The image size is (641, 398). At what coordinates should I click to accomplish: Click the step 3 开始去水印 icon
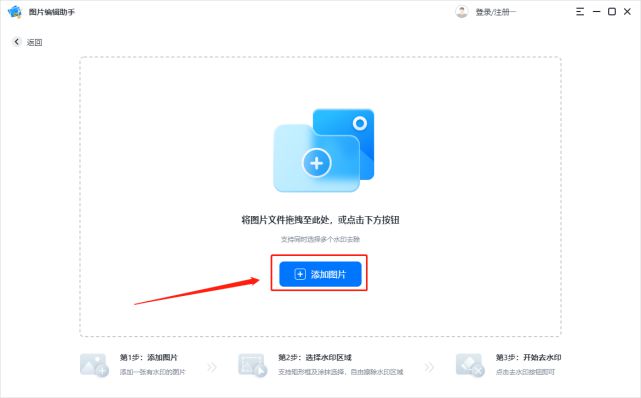(x=470, y=365)
